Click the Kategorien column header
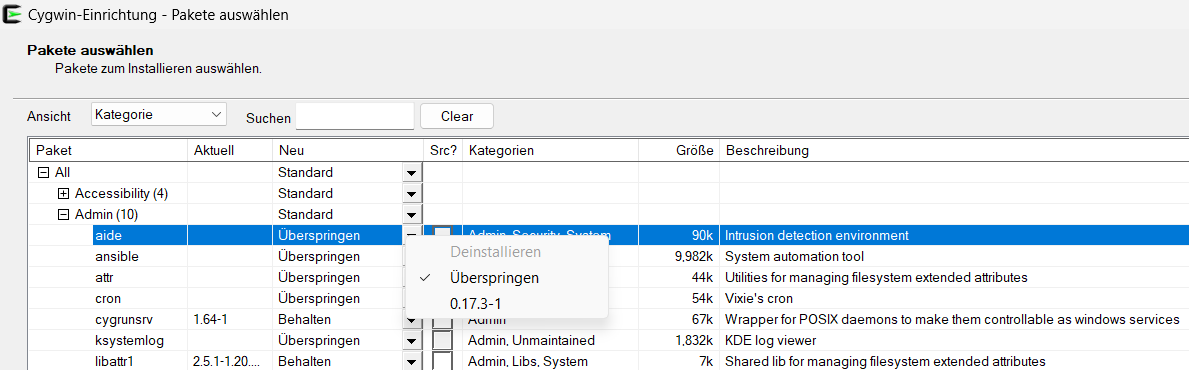Screen dimensions: 1189x370 [551, 151]
